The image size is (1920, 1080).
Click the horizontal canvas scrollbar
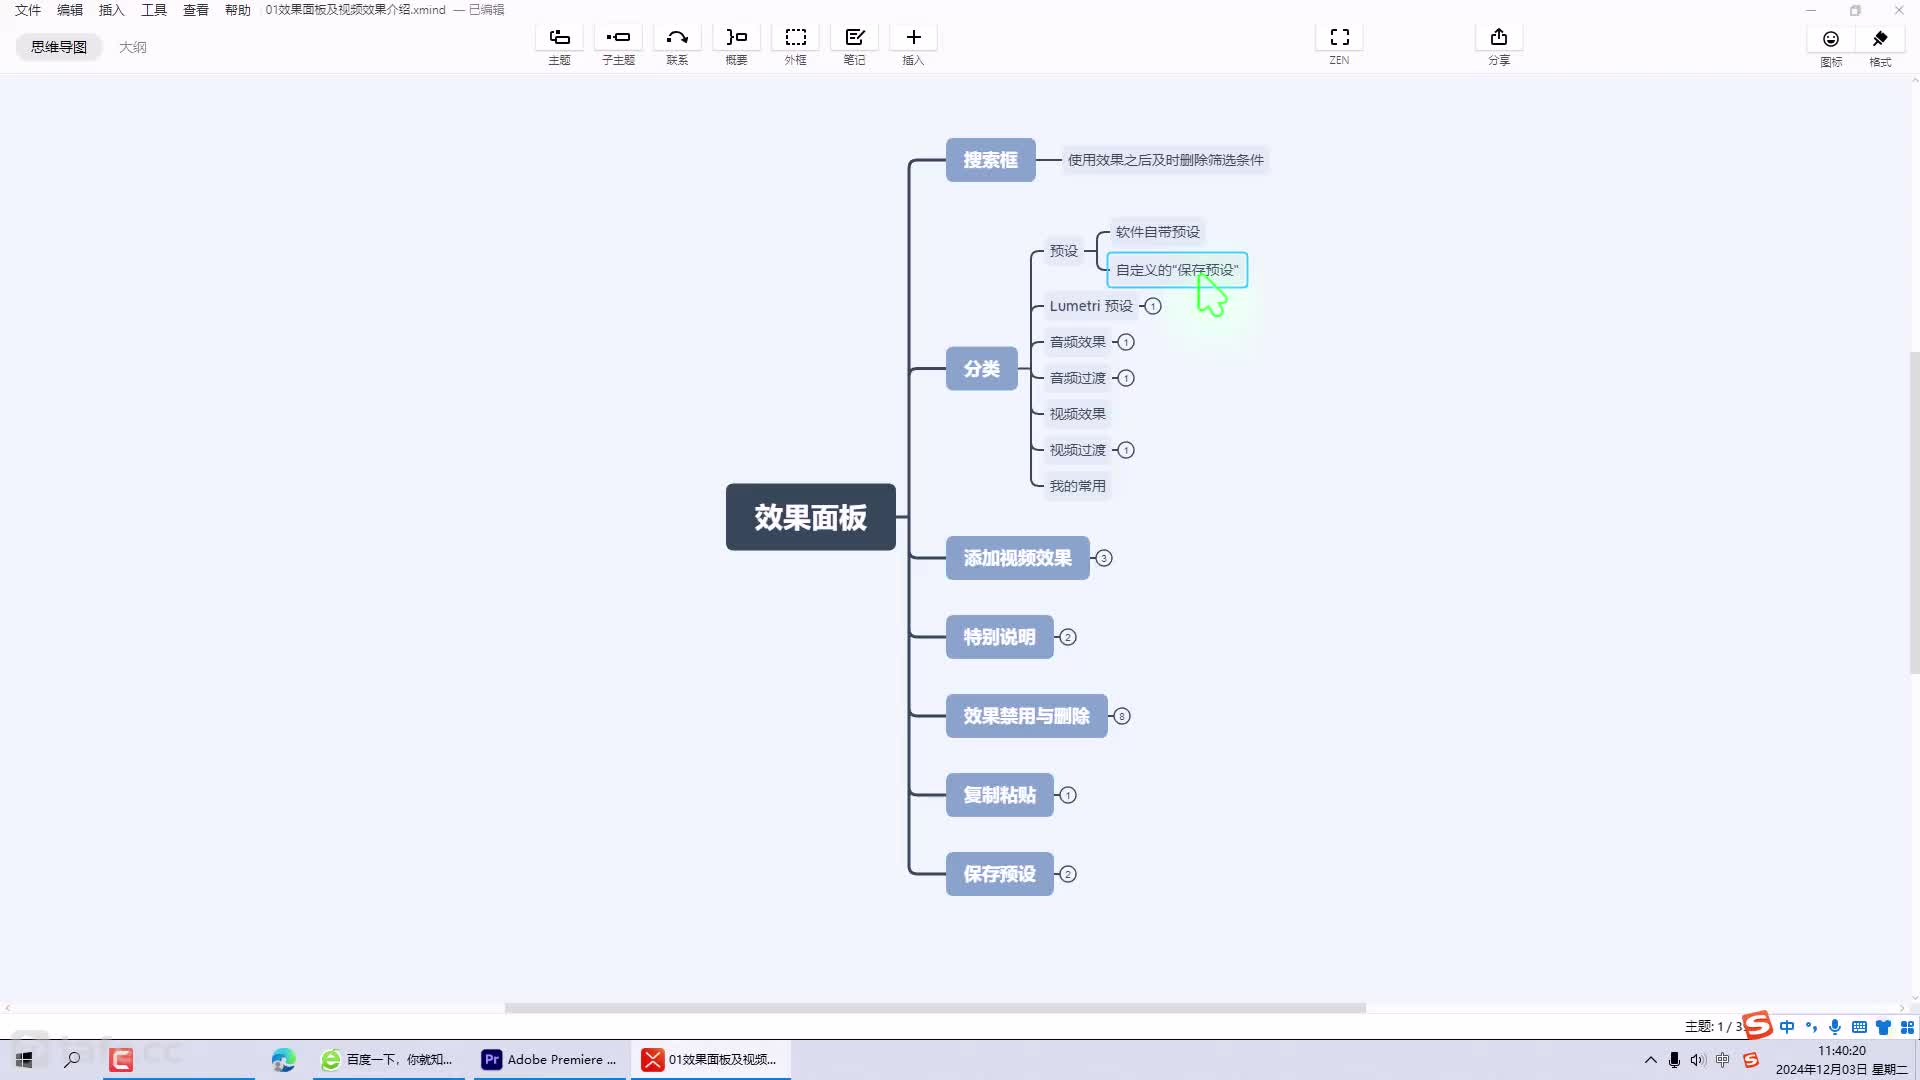pyautogui.click(x=935, y=1008)
